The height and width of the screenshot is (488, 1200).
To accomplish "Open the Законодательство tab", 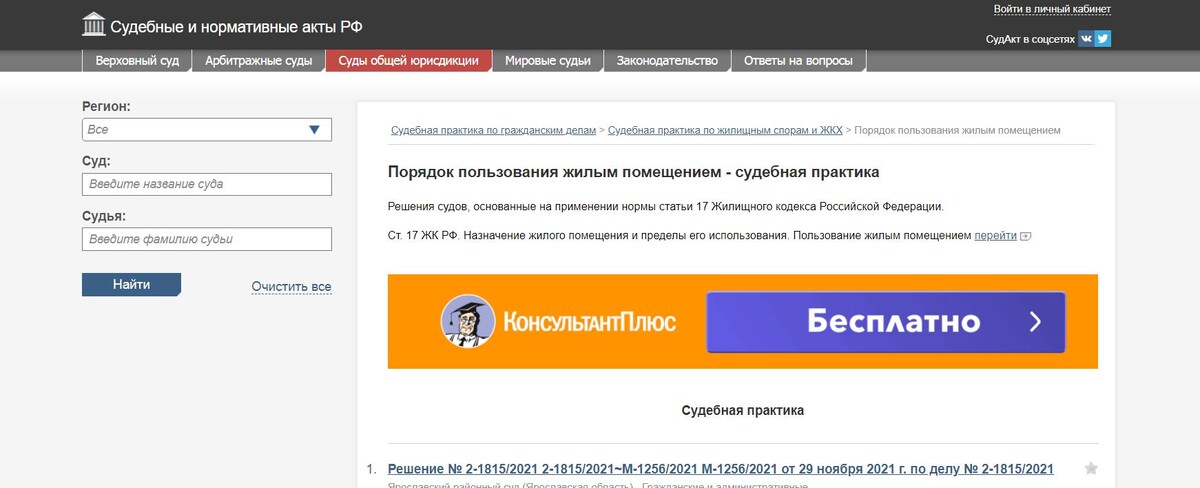I will coord(667,61).
